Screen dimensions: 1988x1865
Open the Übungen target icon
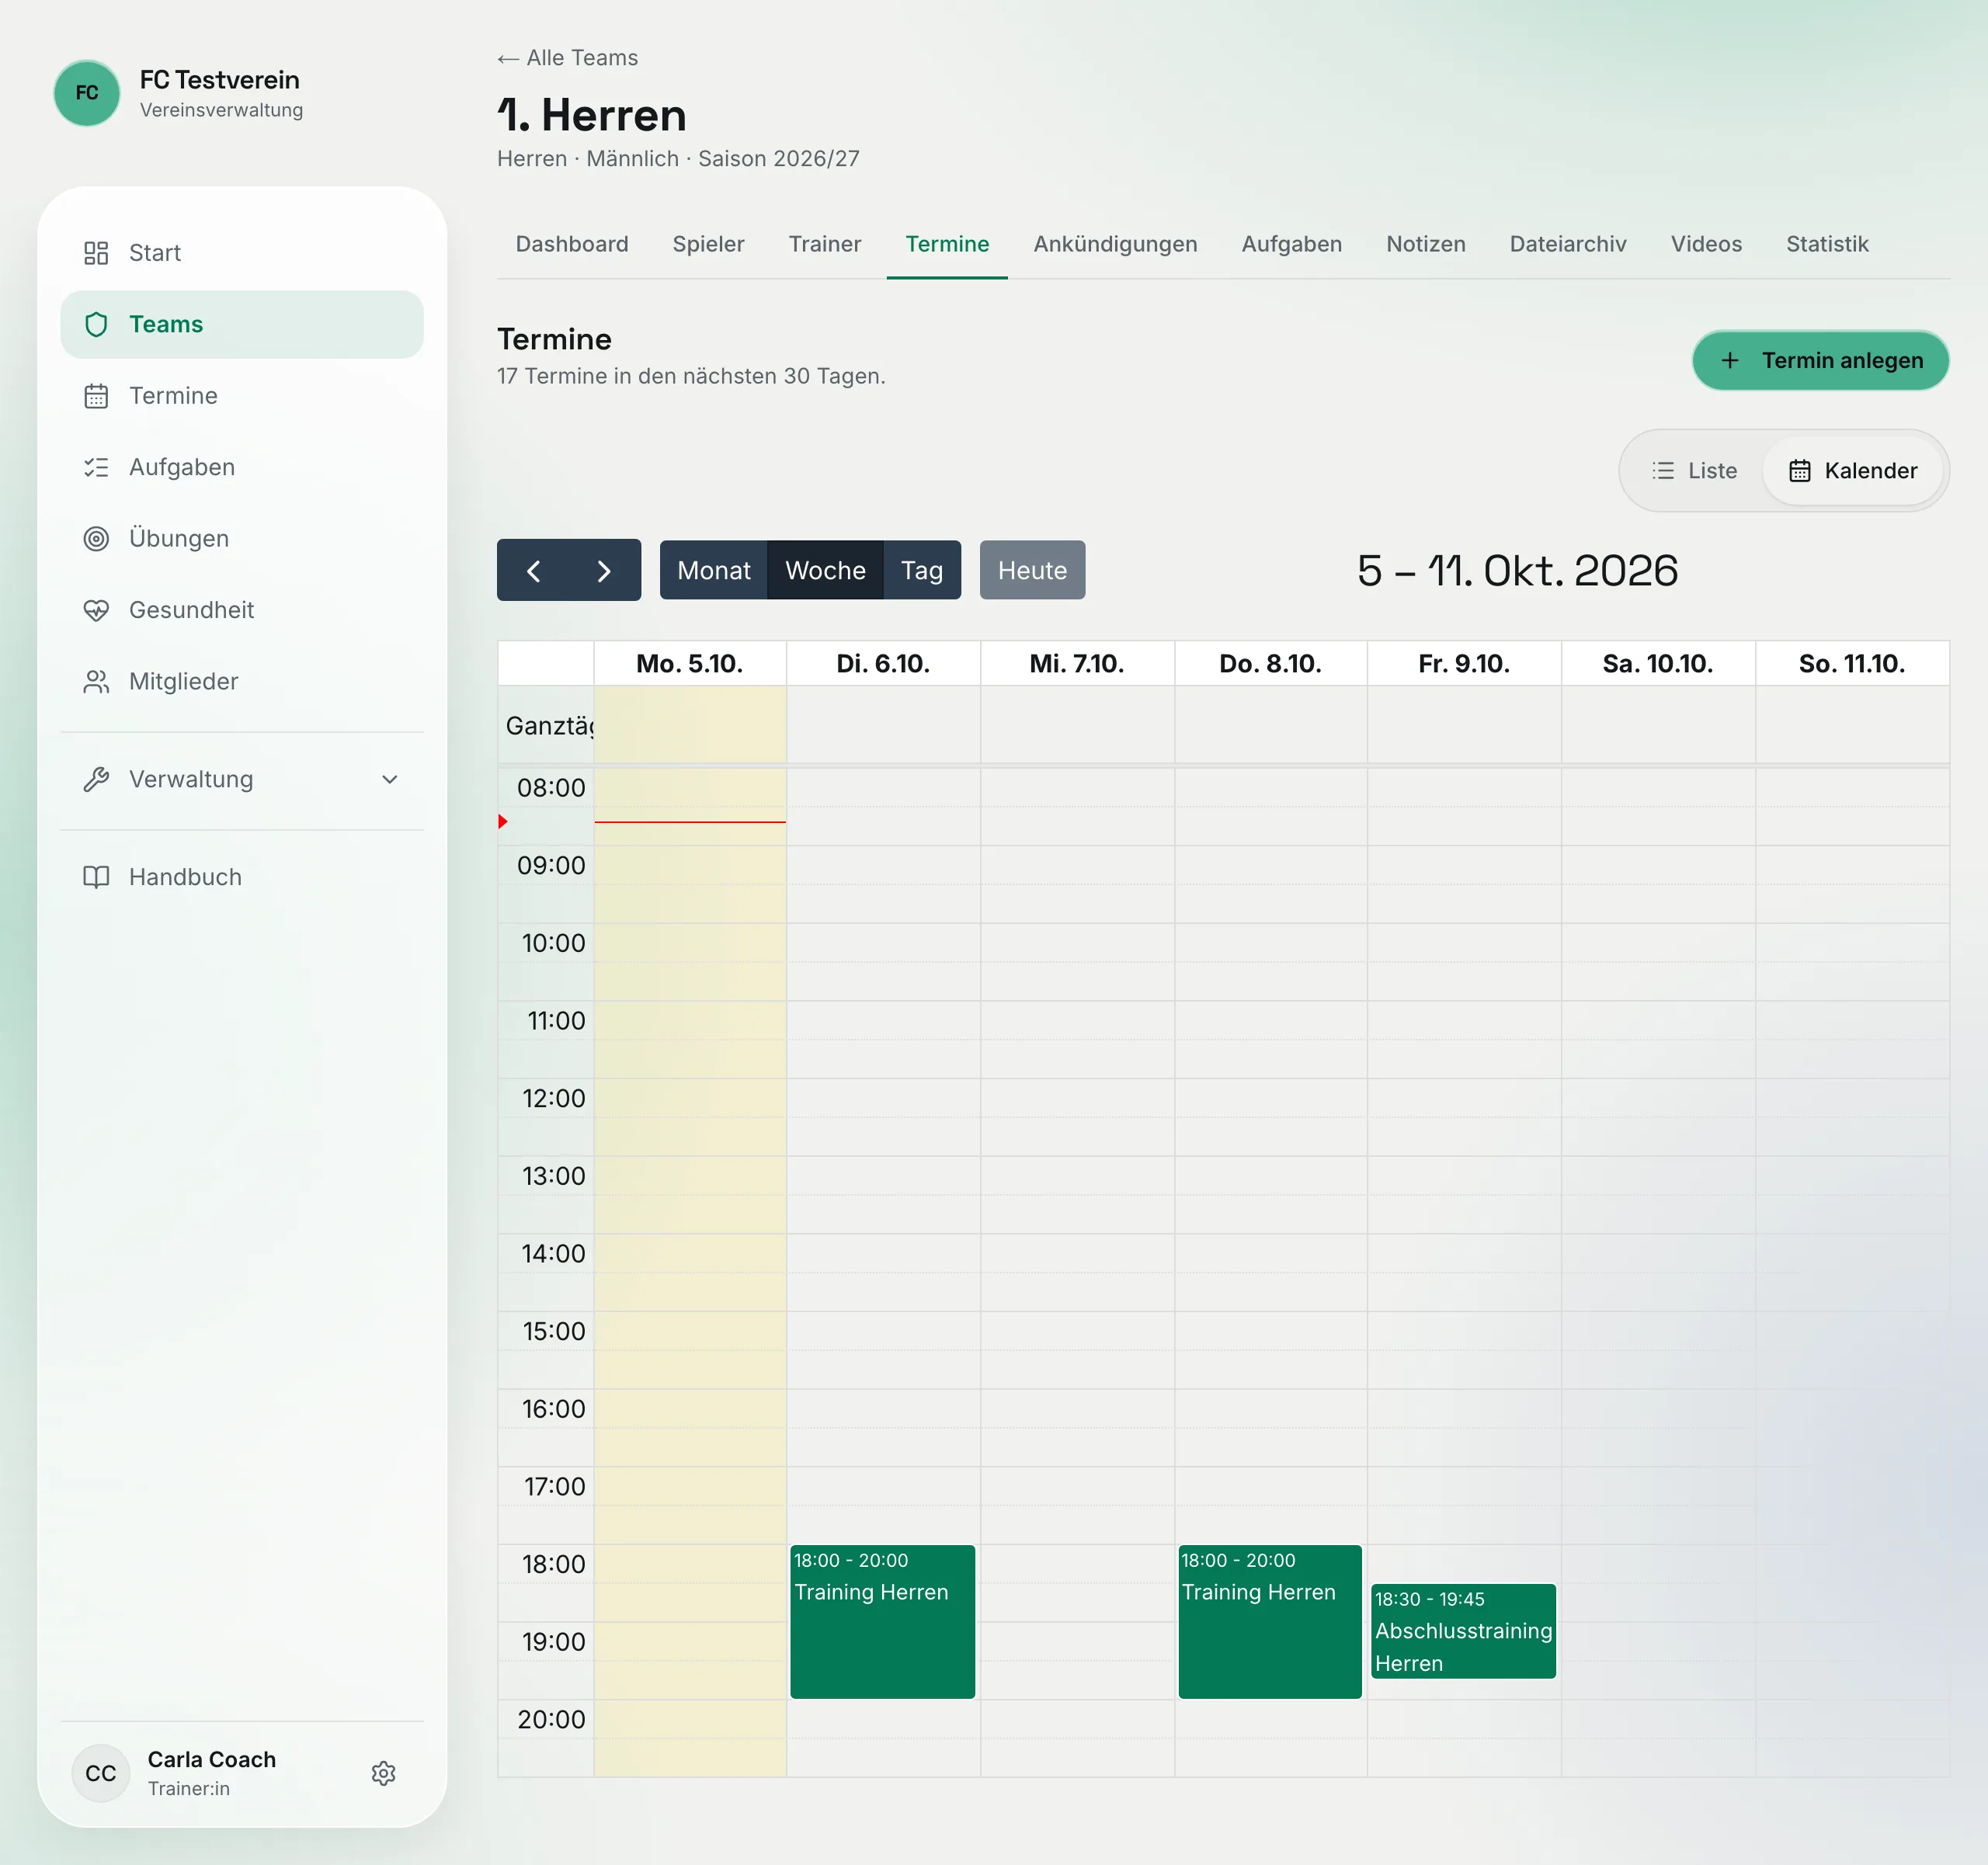pyautogui.click(x=96, y=539)
